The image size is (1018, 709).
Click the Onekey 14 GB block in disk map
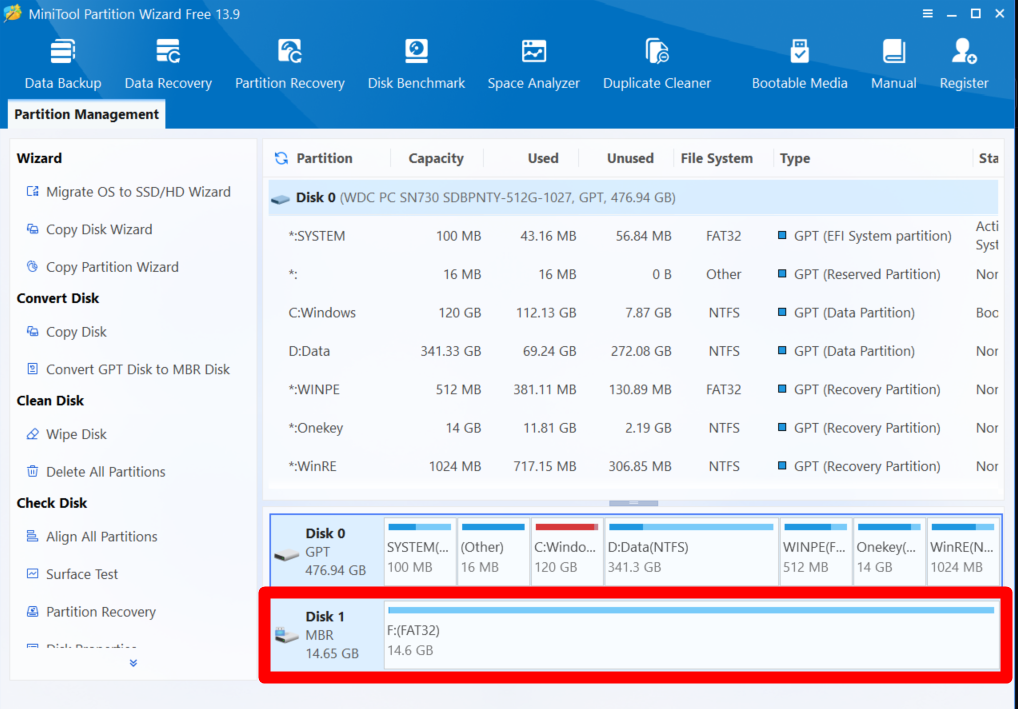point(889,551)
